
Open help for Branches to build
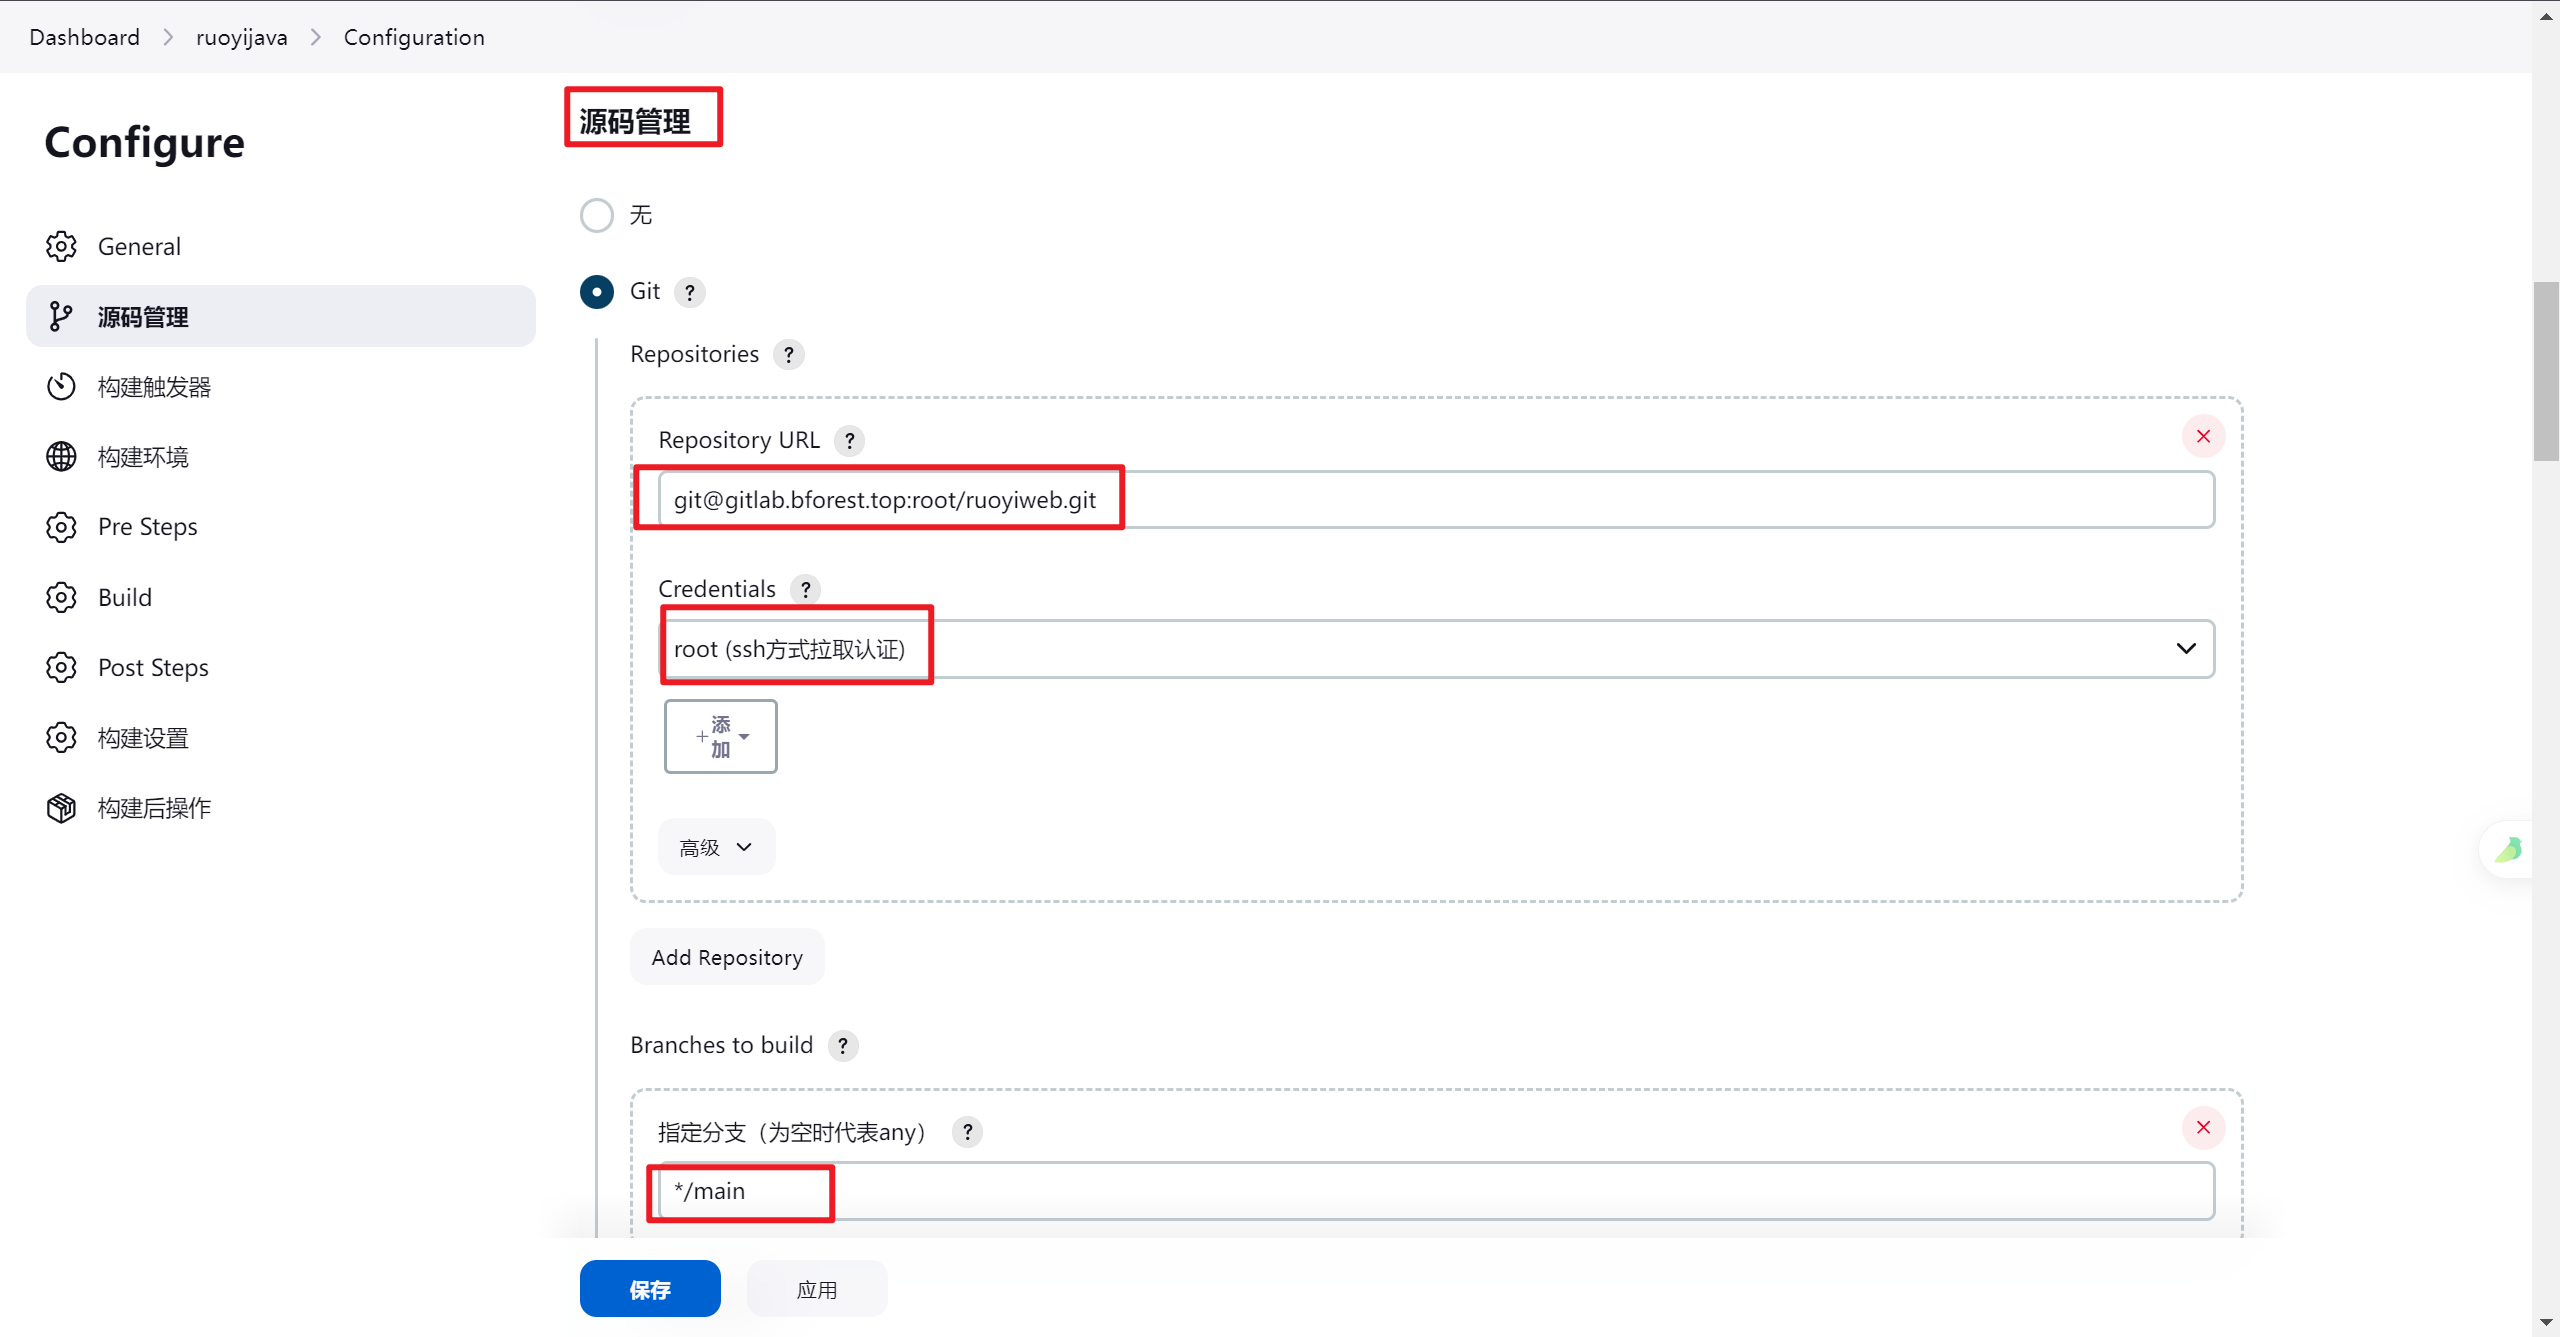tap(843, 1046)
